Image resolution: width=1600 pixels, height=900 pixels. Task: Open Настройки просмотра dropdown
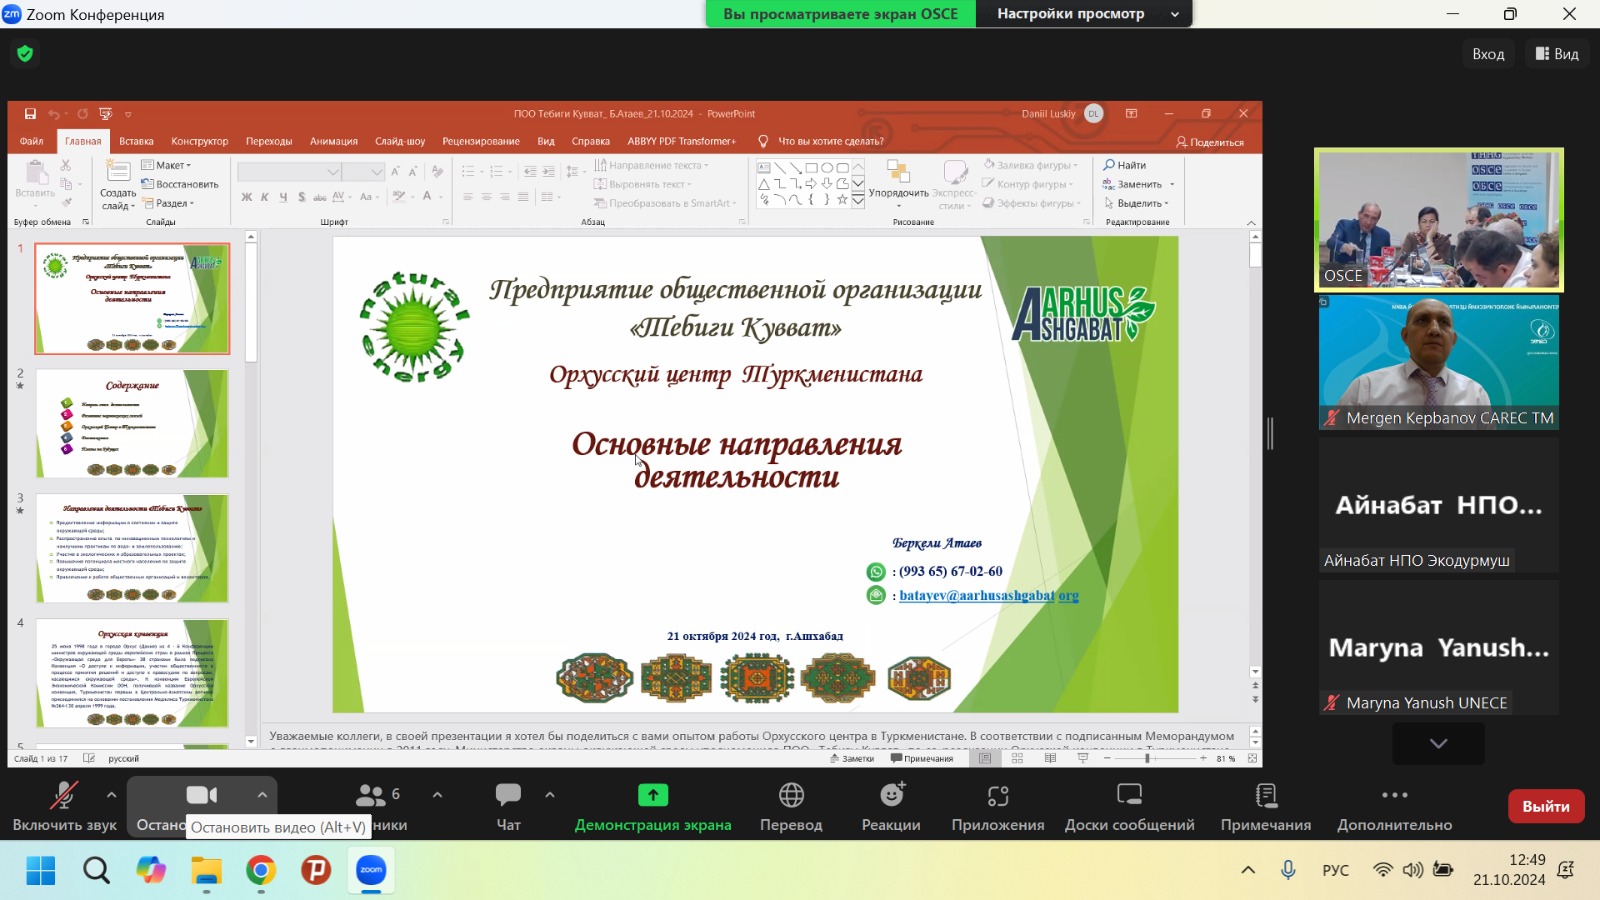pyautogui.click(x=1084, y=14)
